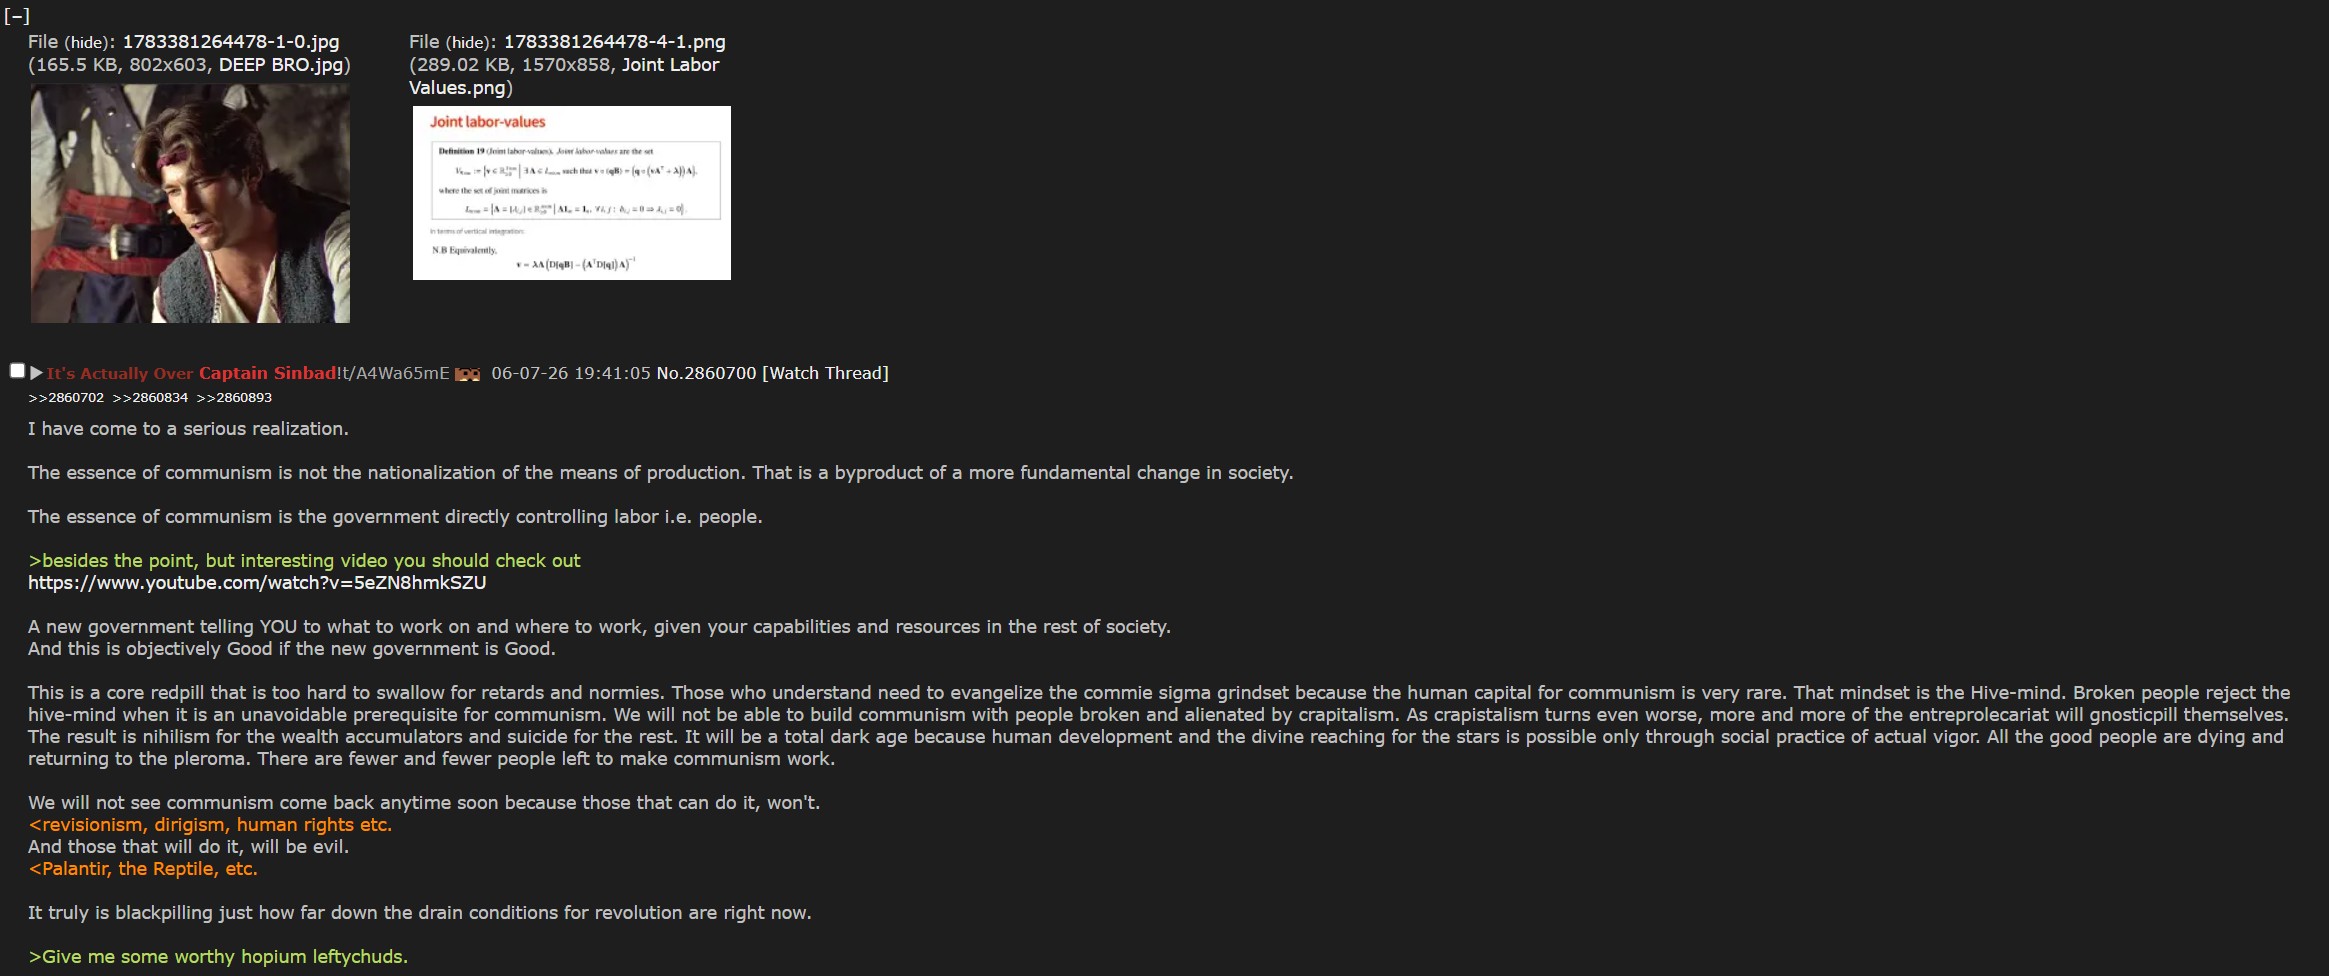
Task: Click the No. permalink of the post
Action: pyautogui.click(x=669, y=373)
